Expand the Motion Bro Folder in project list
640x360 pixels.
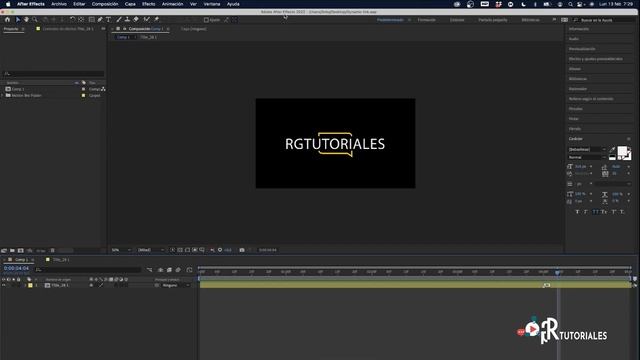pyautogui.click(x=2, y=96)
